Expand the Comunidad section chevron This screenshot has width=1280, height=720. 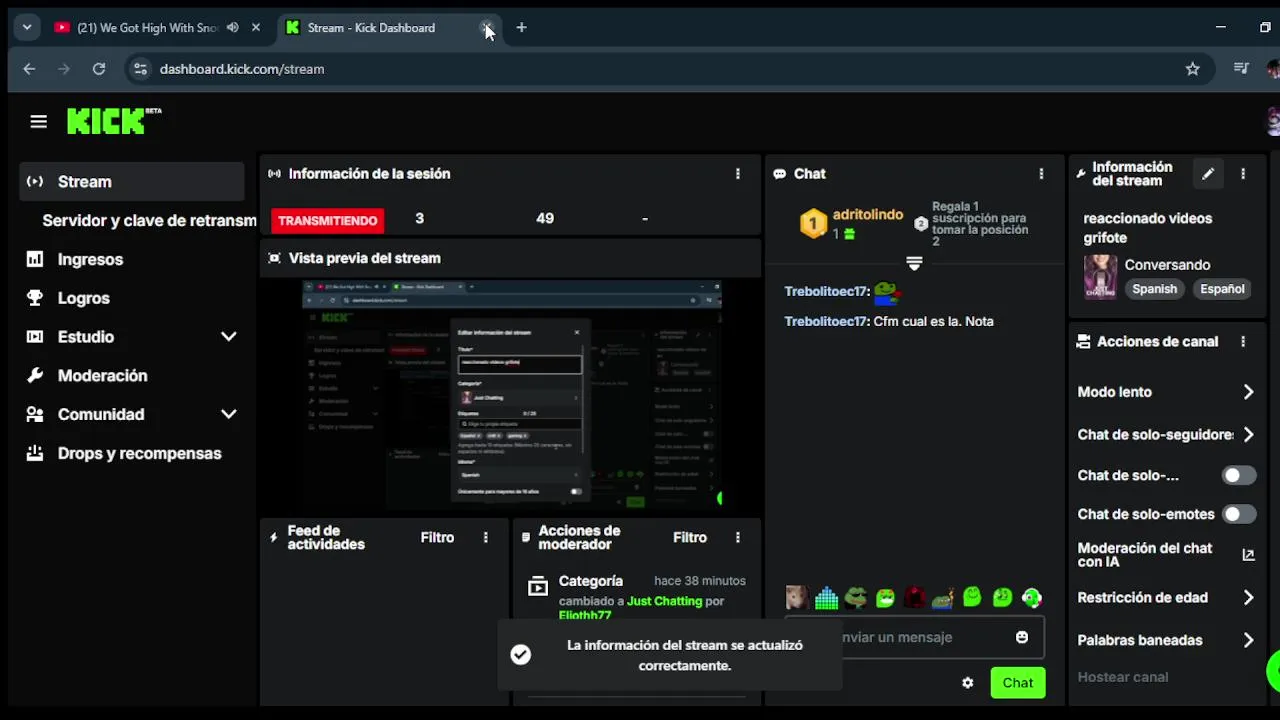228,414
